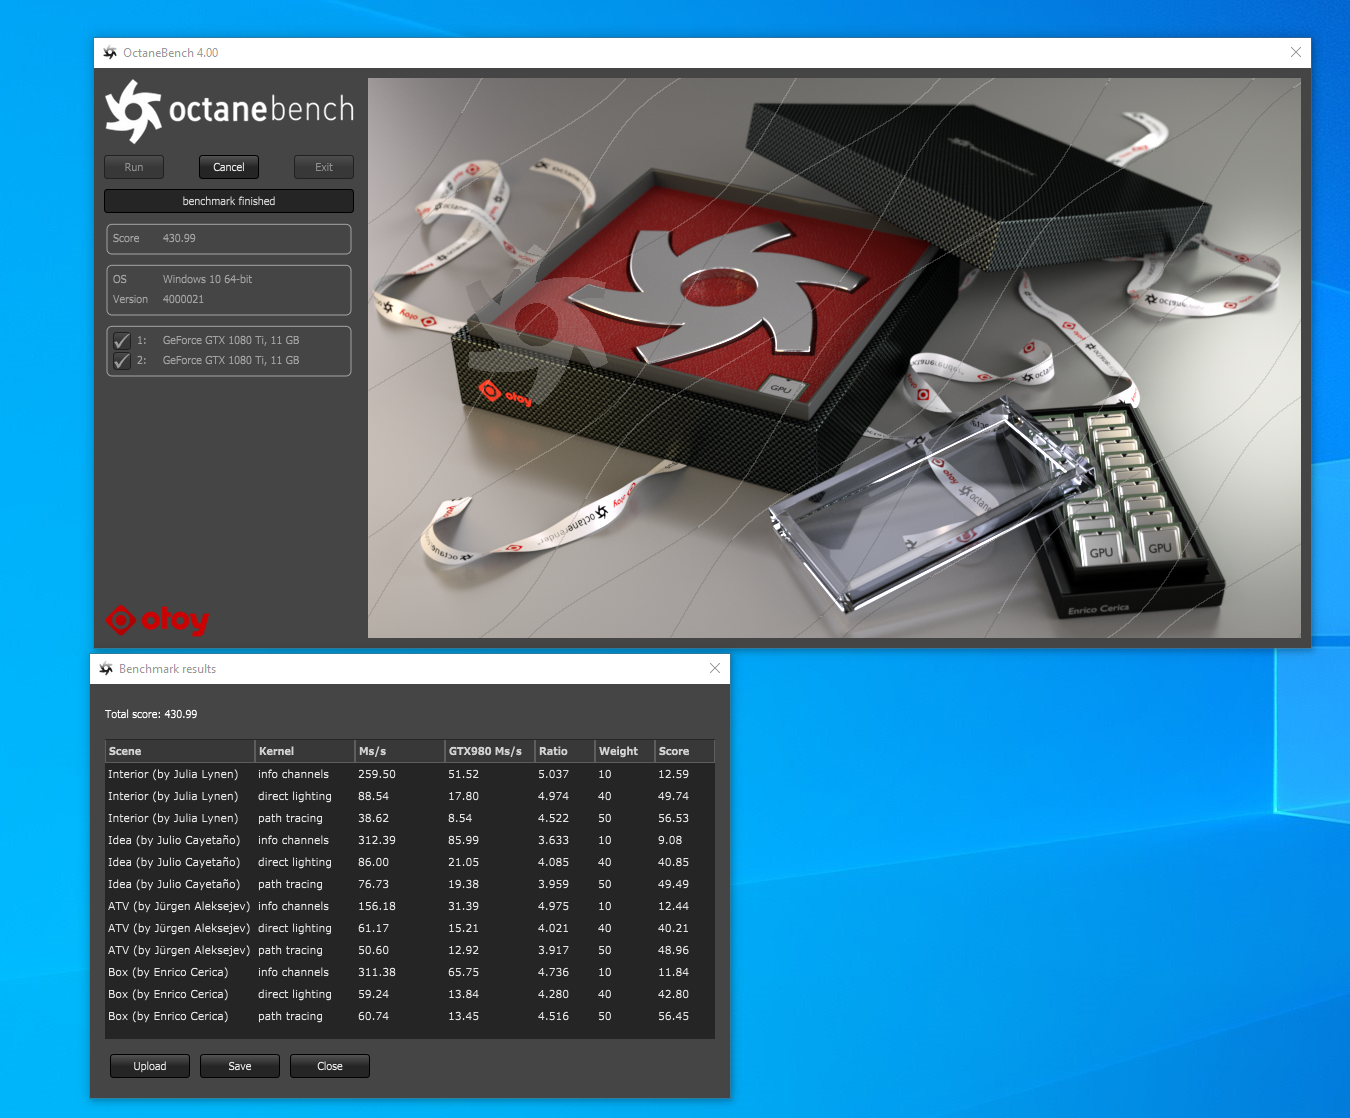The image size is (1350, 1118).
Task: Select the Idea info channels Ms/s value 312.39
Action: (x=377, y=840)
